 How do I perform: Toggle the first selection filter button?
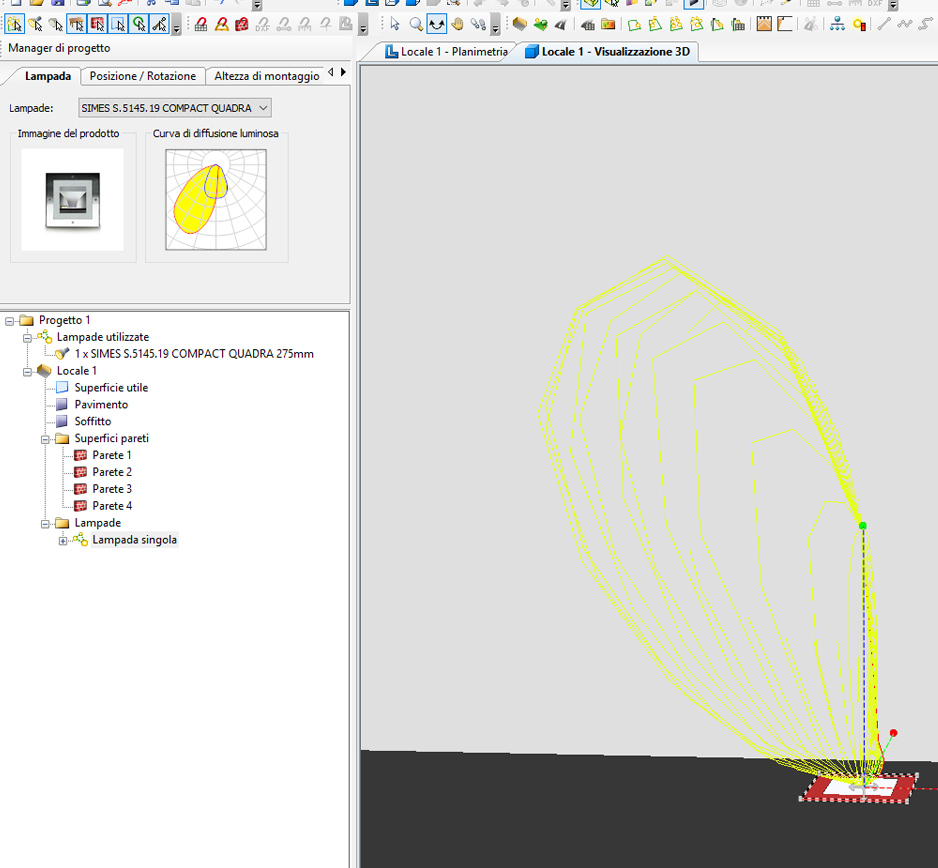pyautogui.click(x=15, y=24)
